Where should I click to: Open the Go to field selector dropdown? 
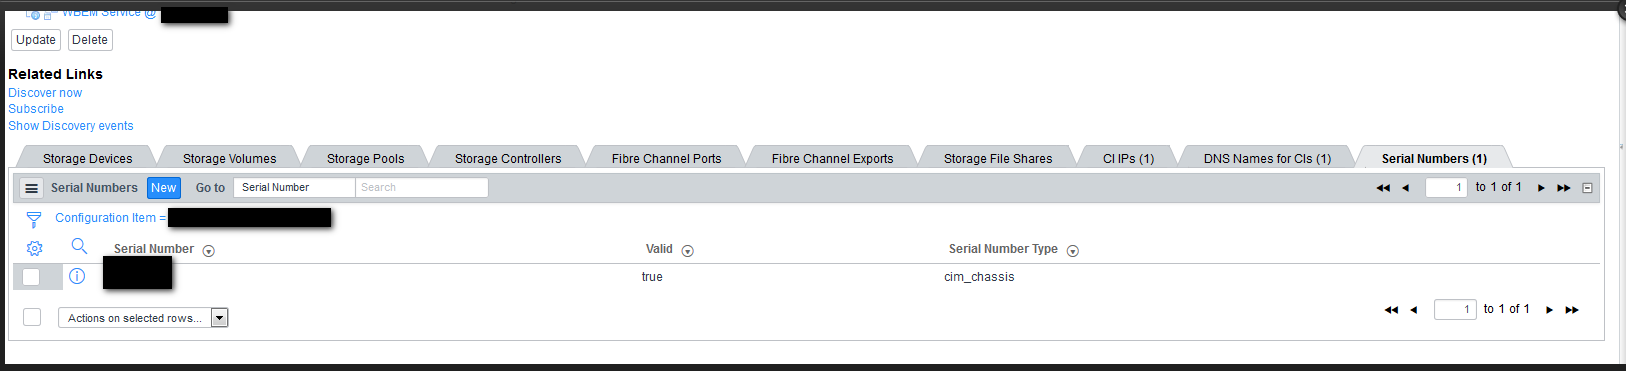coord(294,187)
